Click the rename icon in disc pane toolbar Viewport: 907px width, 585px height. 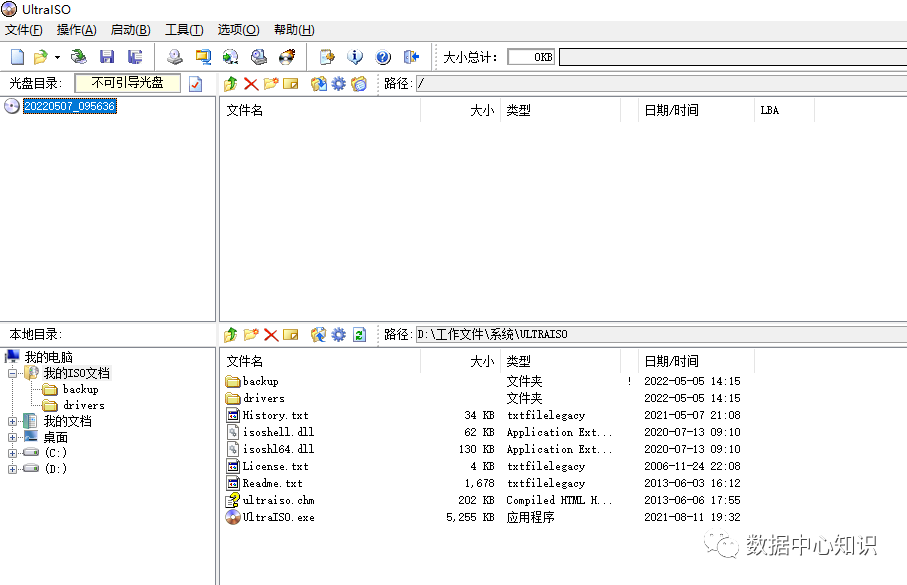290,84
